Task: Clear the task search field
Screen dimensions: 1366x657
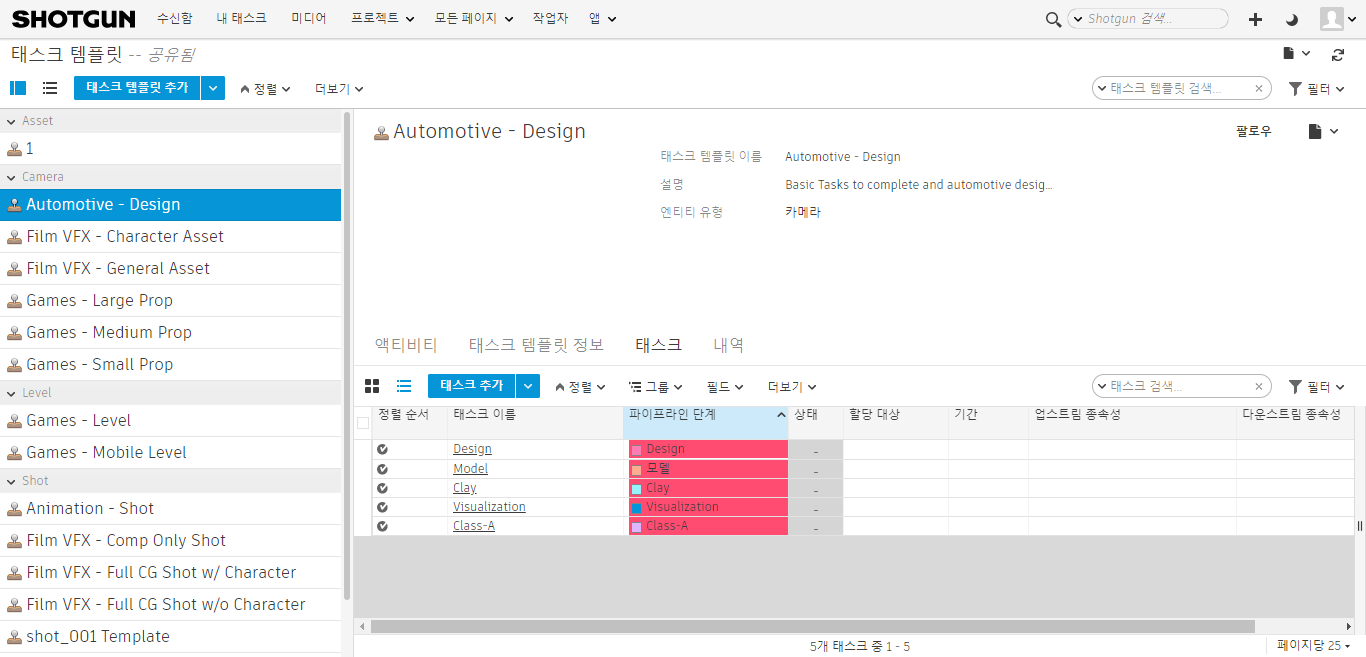Action: [x=1259, y=386]
